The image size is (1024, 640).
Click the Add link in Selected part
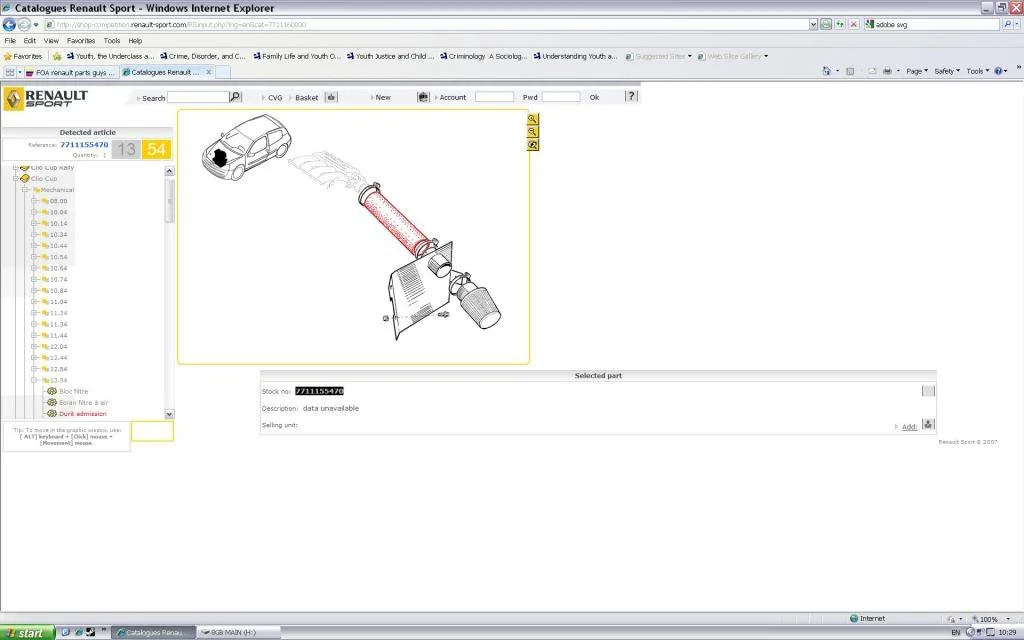(909, 426)
